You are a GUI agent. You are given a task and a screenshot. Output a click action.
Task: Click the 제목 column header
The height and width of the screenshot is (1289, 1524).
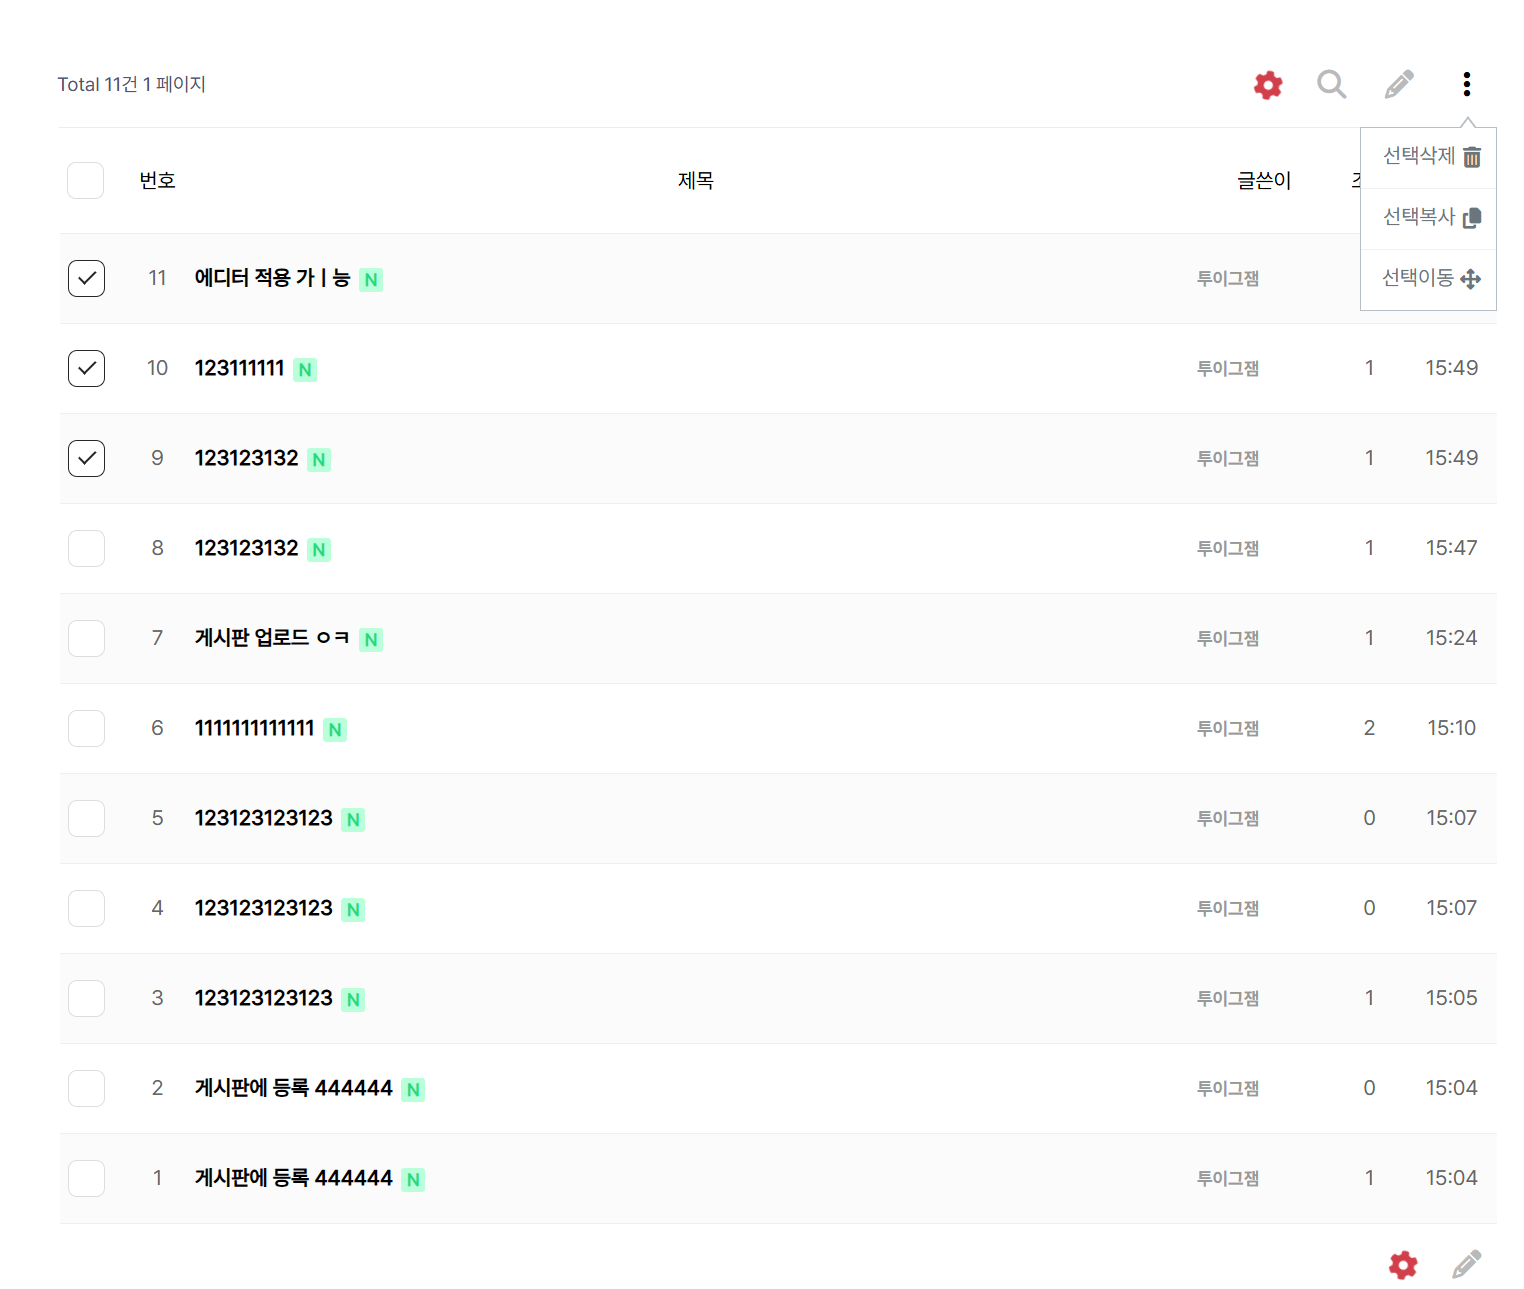click(695, 181)
